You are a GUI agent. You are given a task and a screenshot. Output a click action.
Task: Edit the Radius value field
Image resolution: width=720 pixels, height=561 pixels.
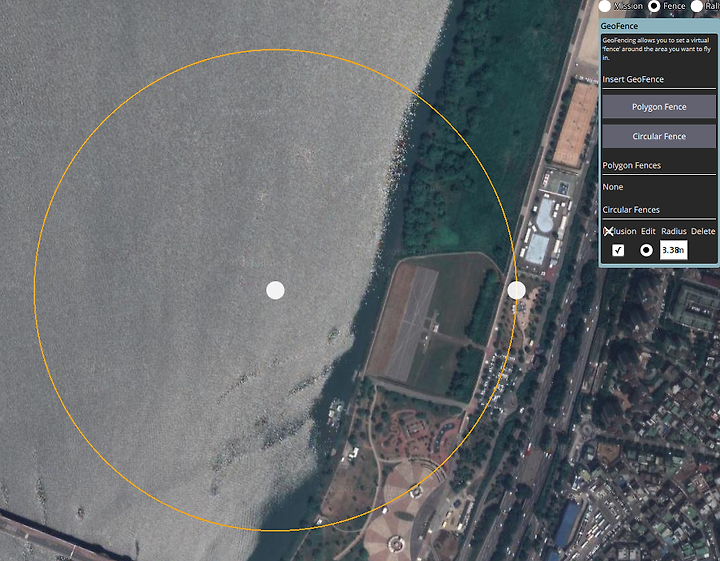point(674,250)
